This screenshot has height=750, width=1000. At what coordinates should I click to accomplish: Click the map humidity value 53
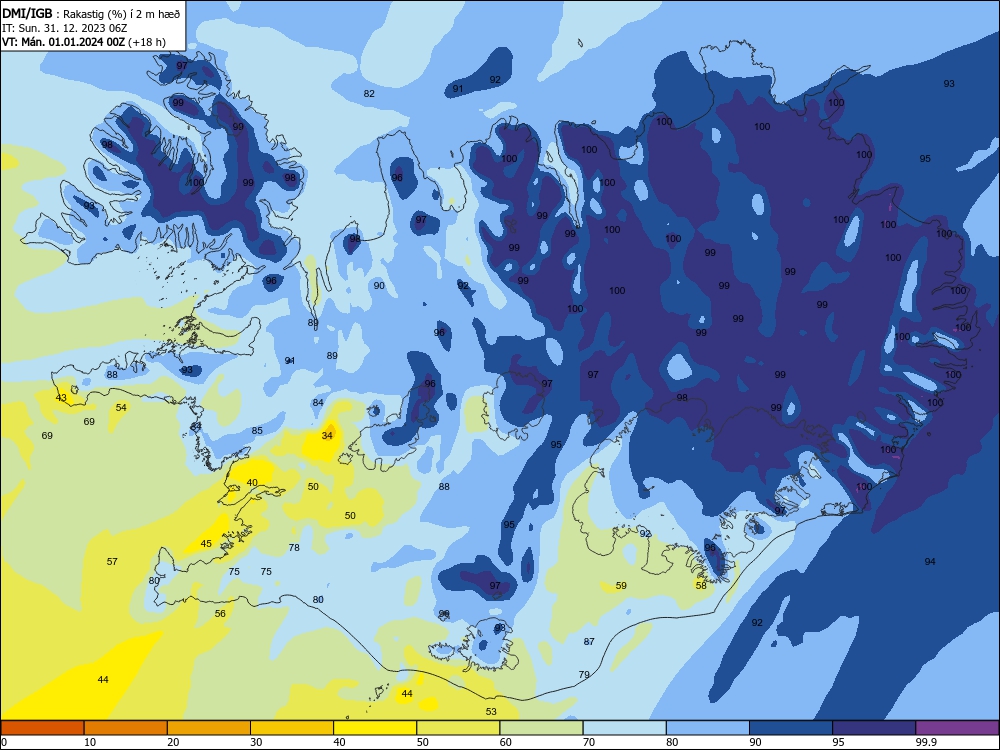[491, 712]
